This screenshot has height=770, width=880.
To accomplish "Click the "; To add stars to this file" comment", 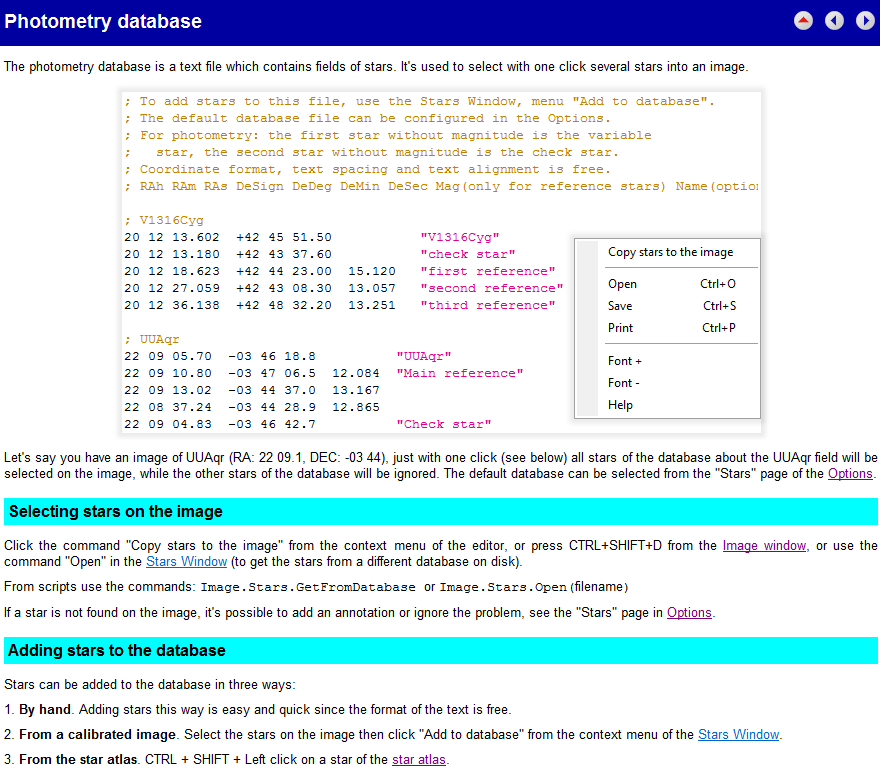I will (x=419, y=101).
